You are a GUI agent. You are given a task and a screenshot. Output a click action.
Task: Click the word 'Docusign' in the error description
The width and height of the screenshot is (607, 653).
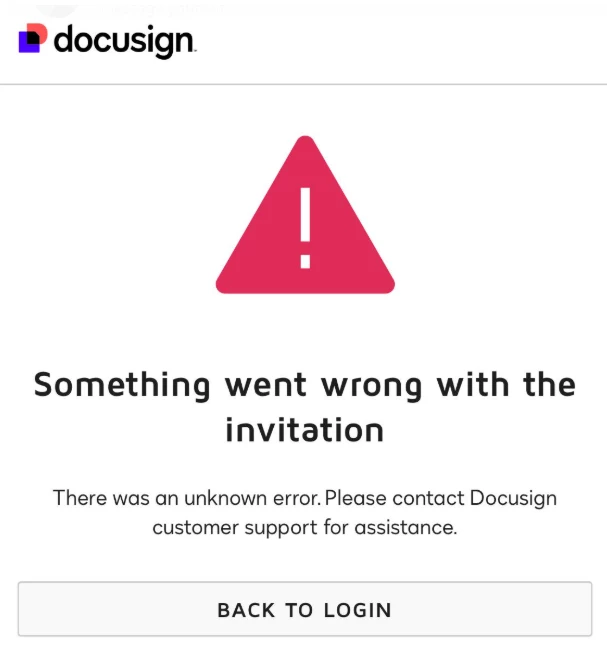click(x=513, y=498)
